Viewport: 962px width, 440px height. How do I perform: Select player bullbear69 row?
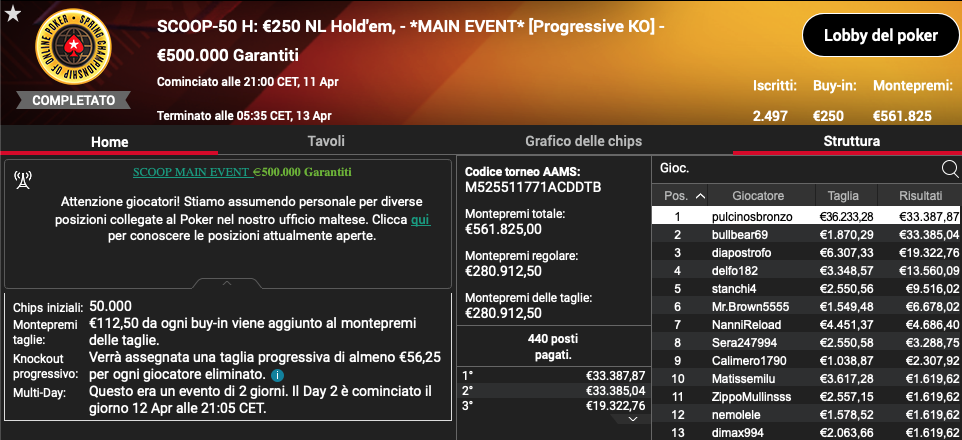(806, 234)
